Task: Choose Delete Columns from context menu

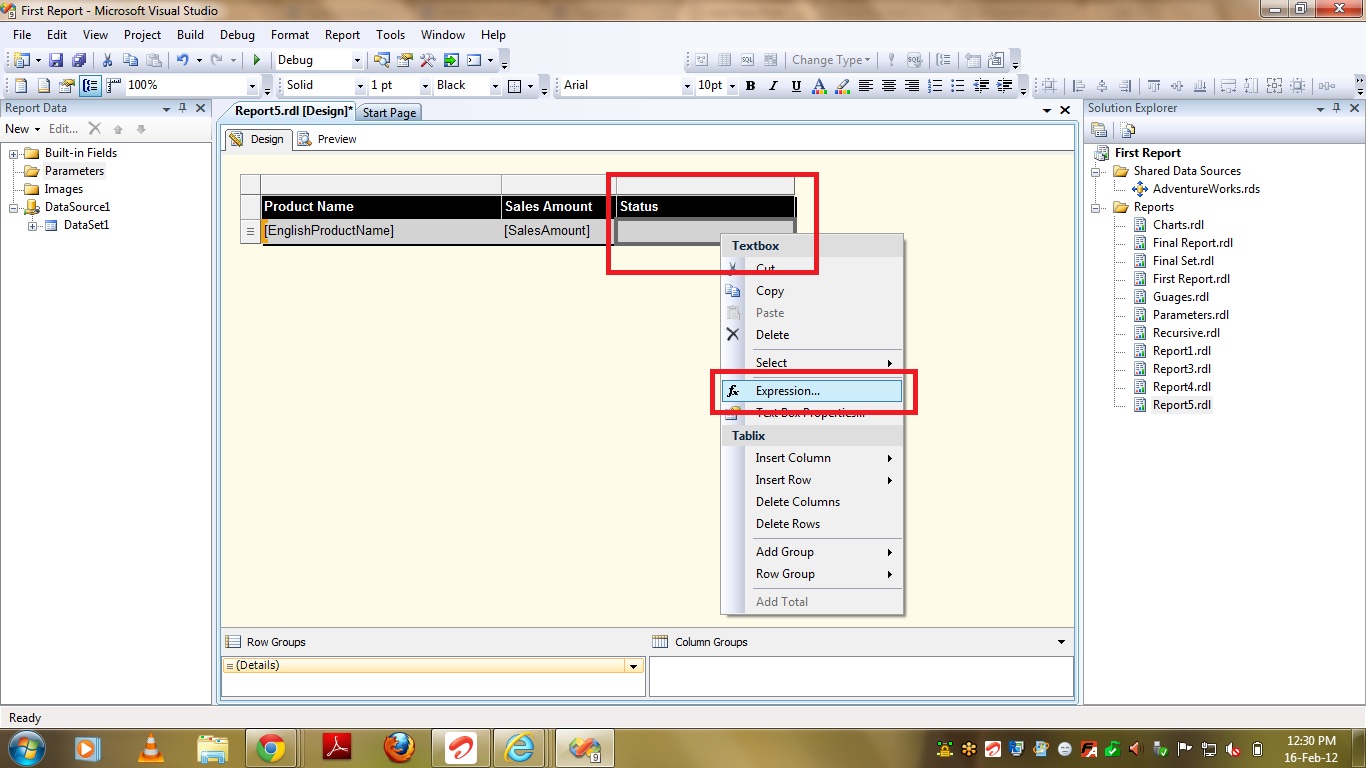Action: (x=797, y=502)
